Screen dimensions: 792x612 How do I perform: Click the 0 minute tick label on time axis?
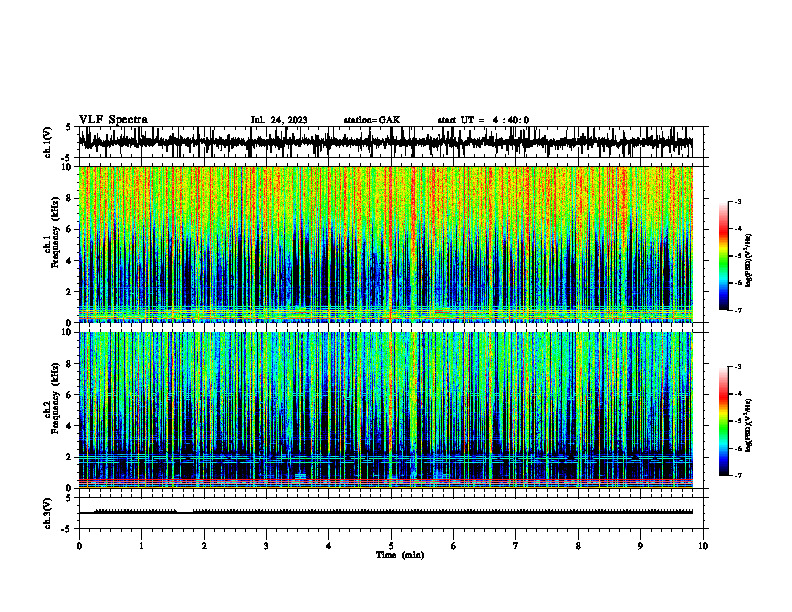pos(79,546)
